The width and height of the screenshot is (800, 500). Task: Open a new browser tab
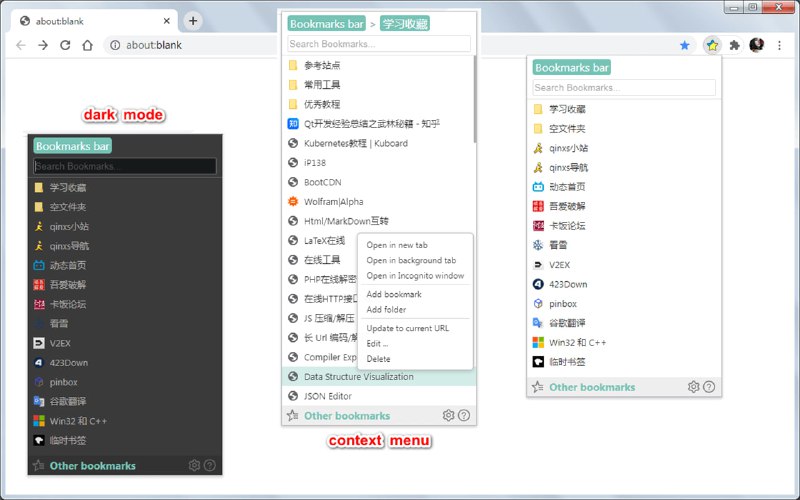(193, 20)
